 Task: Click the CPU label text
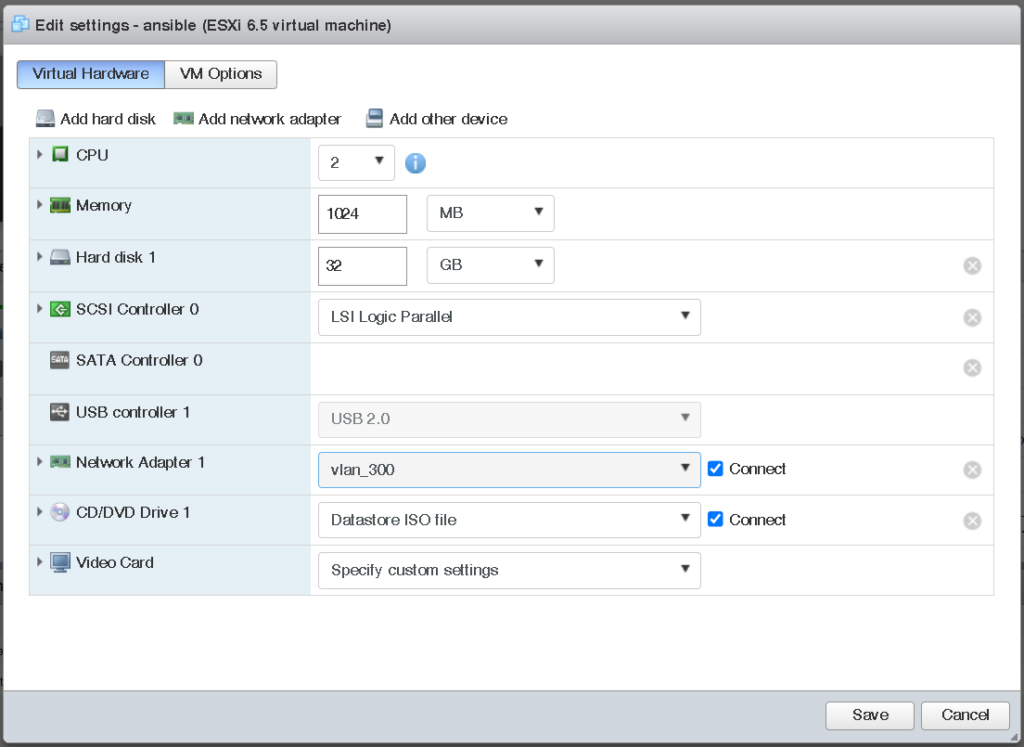[x=92, y=155]
